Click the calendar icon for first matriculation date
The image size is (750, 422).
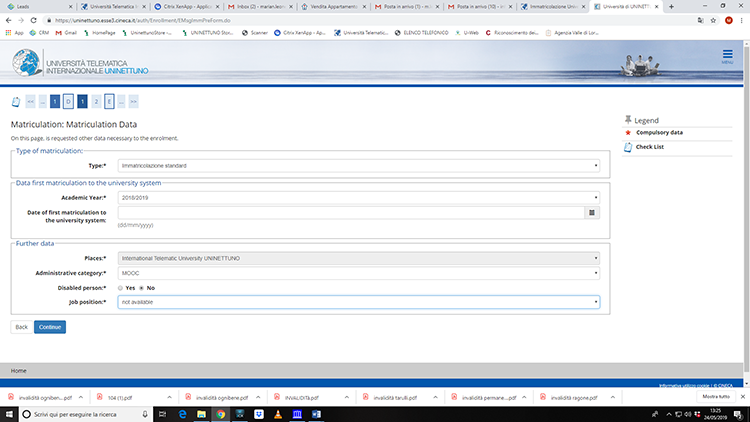592,213
